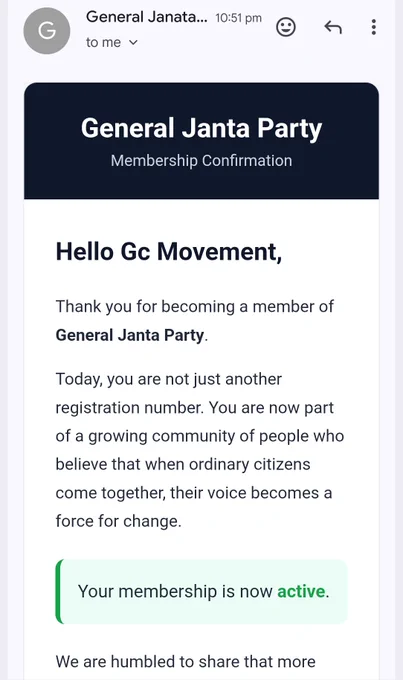Click the bold General Janta Party body text
Image resolution: width=403 pixels, height=680 pixels.
click(130, 335)
